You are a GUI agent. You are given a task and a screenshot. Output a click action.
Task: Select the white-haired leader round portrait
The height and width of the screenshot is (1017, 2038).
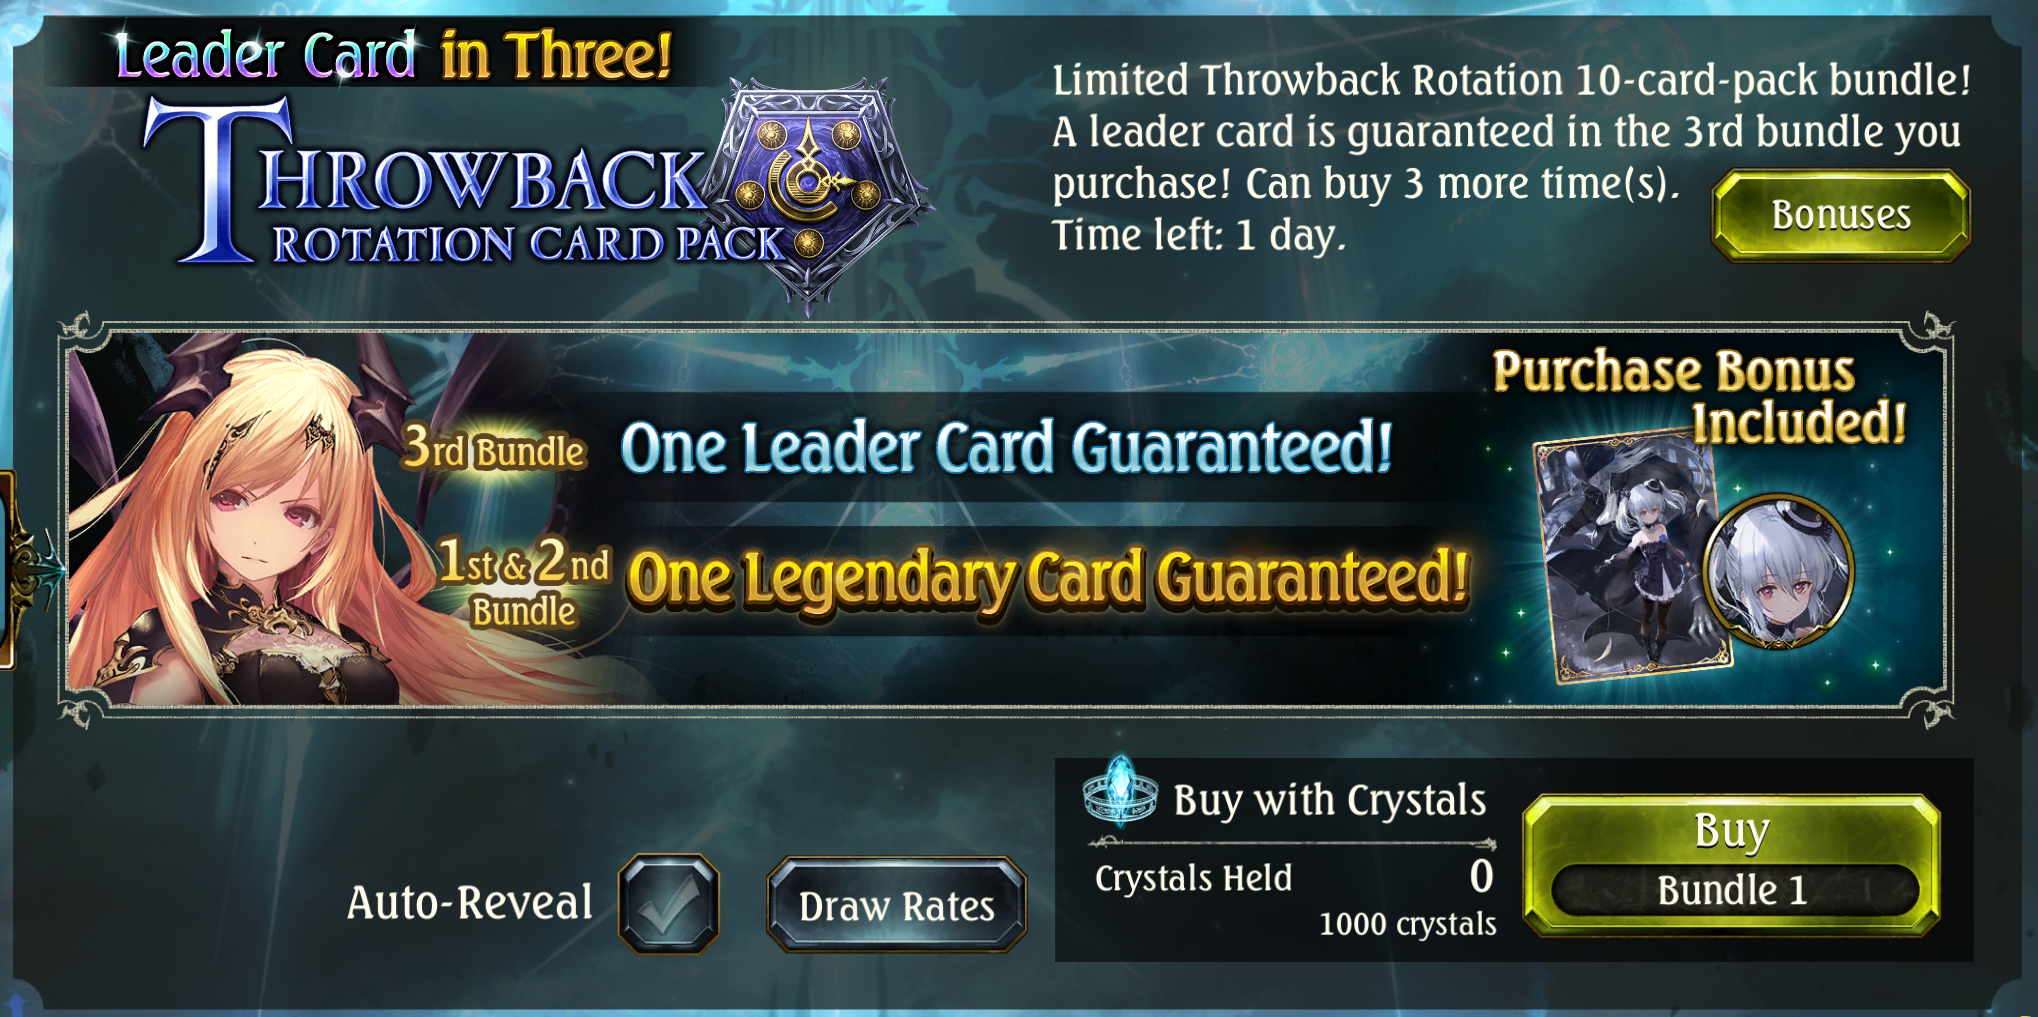coord(1778,572)
